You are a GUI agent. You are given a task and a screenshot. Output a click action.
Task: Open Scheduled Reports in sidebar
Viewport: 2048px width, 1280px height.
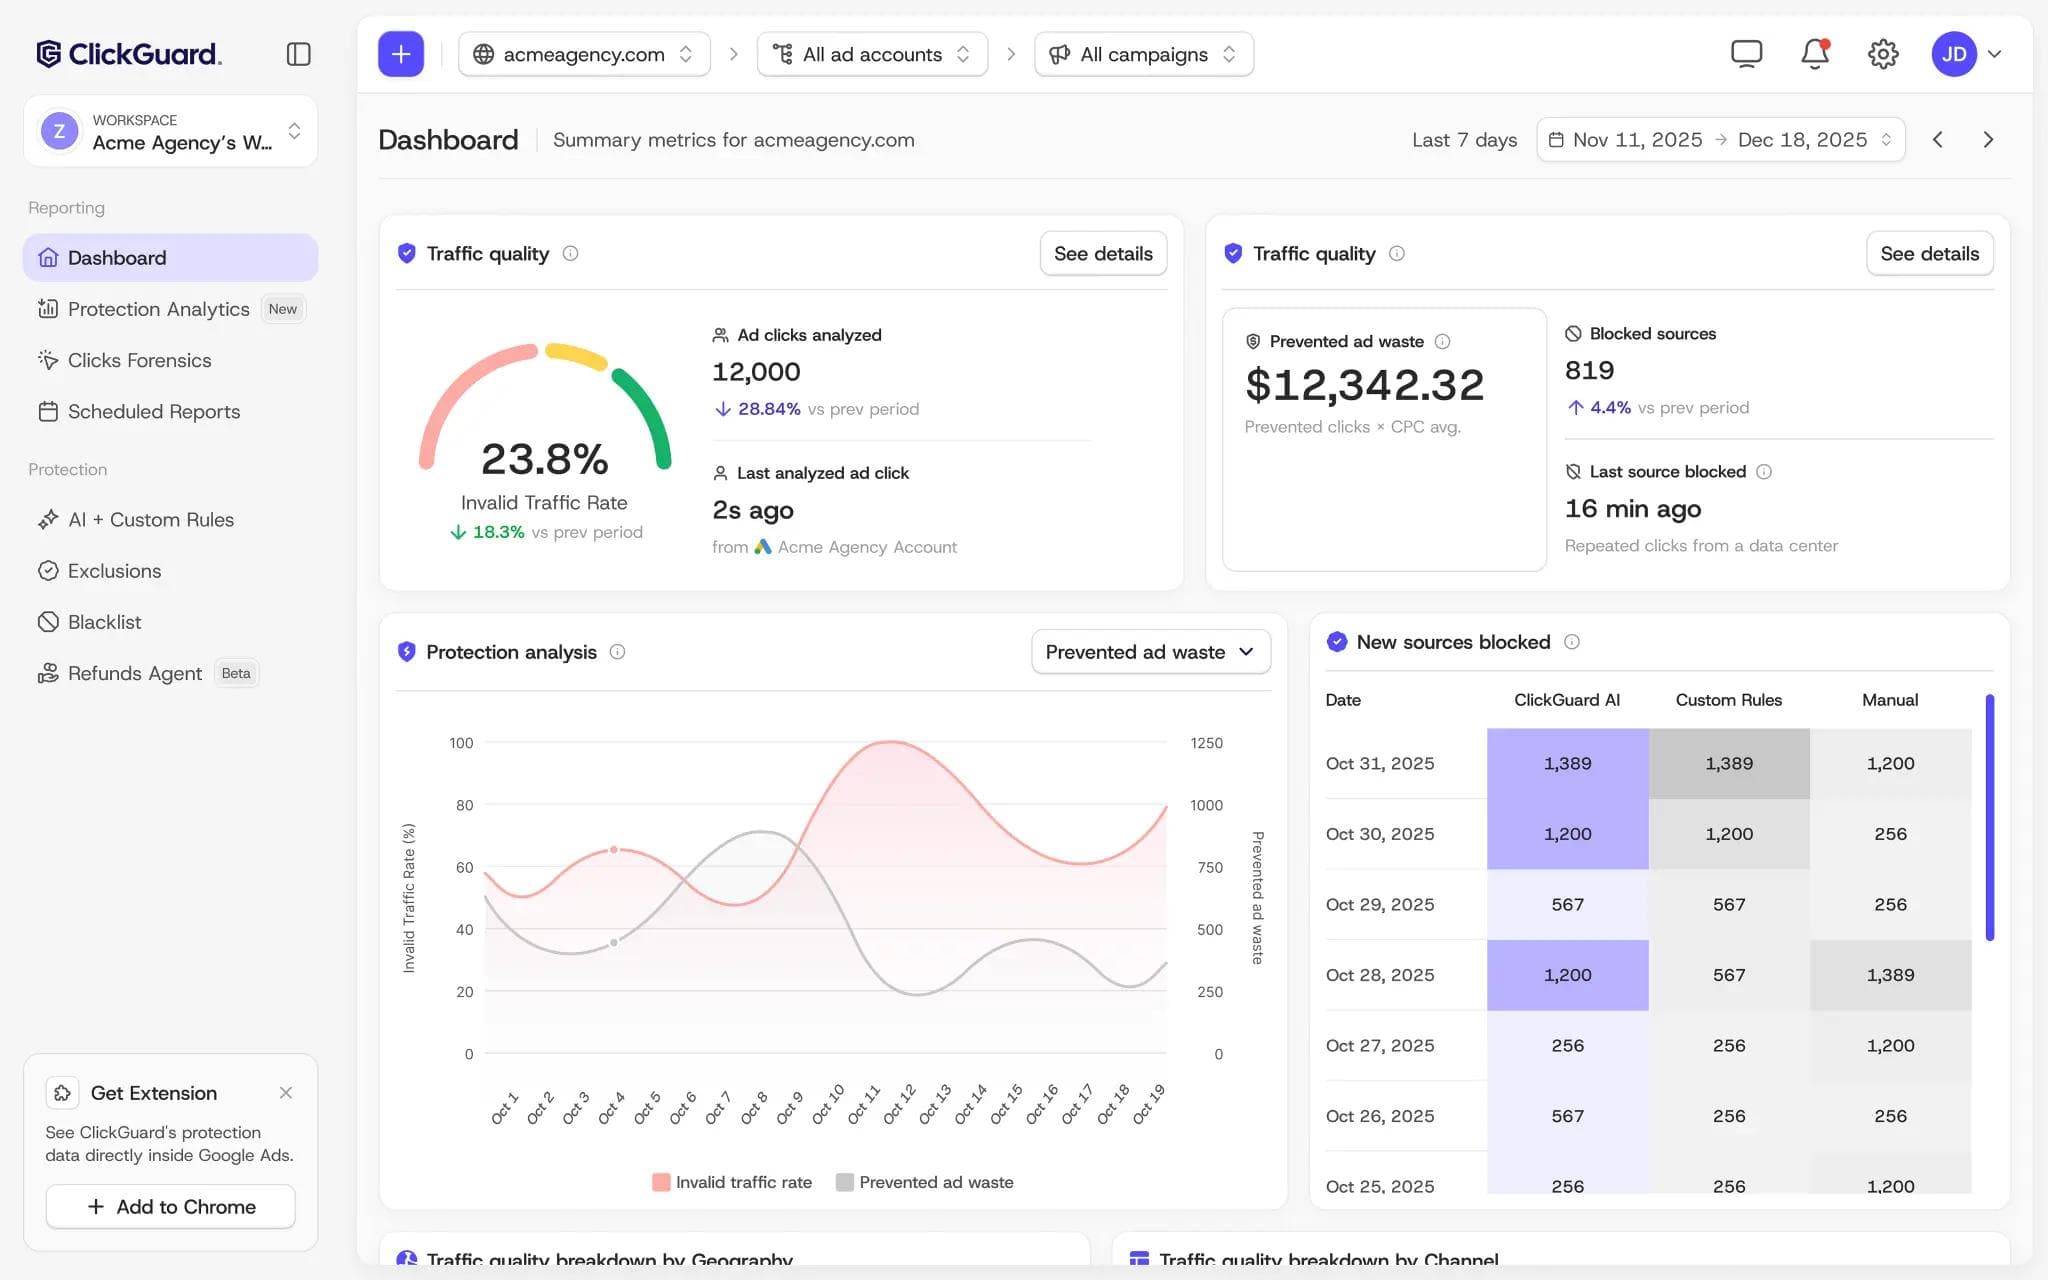coord(171,411)
